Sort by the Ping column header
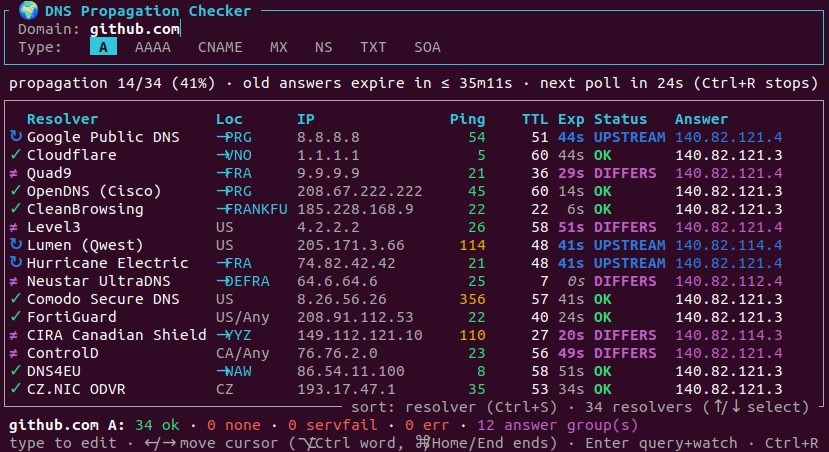Viewport: 829px width, 452px height. 467,119
